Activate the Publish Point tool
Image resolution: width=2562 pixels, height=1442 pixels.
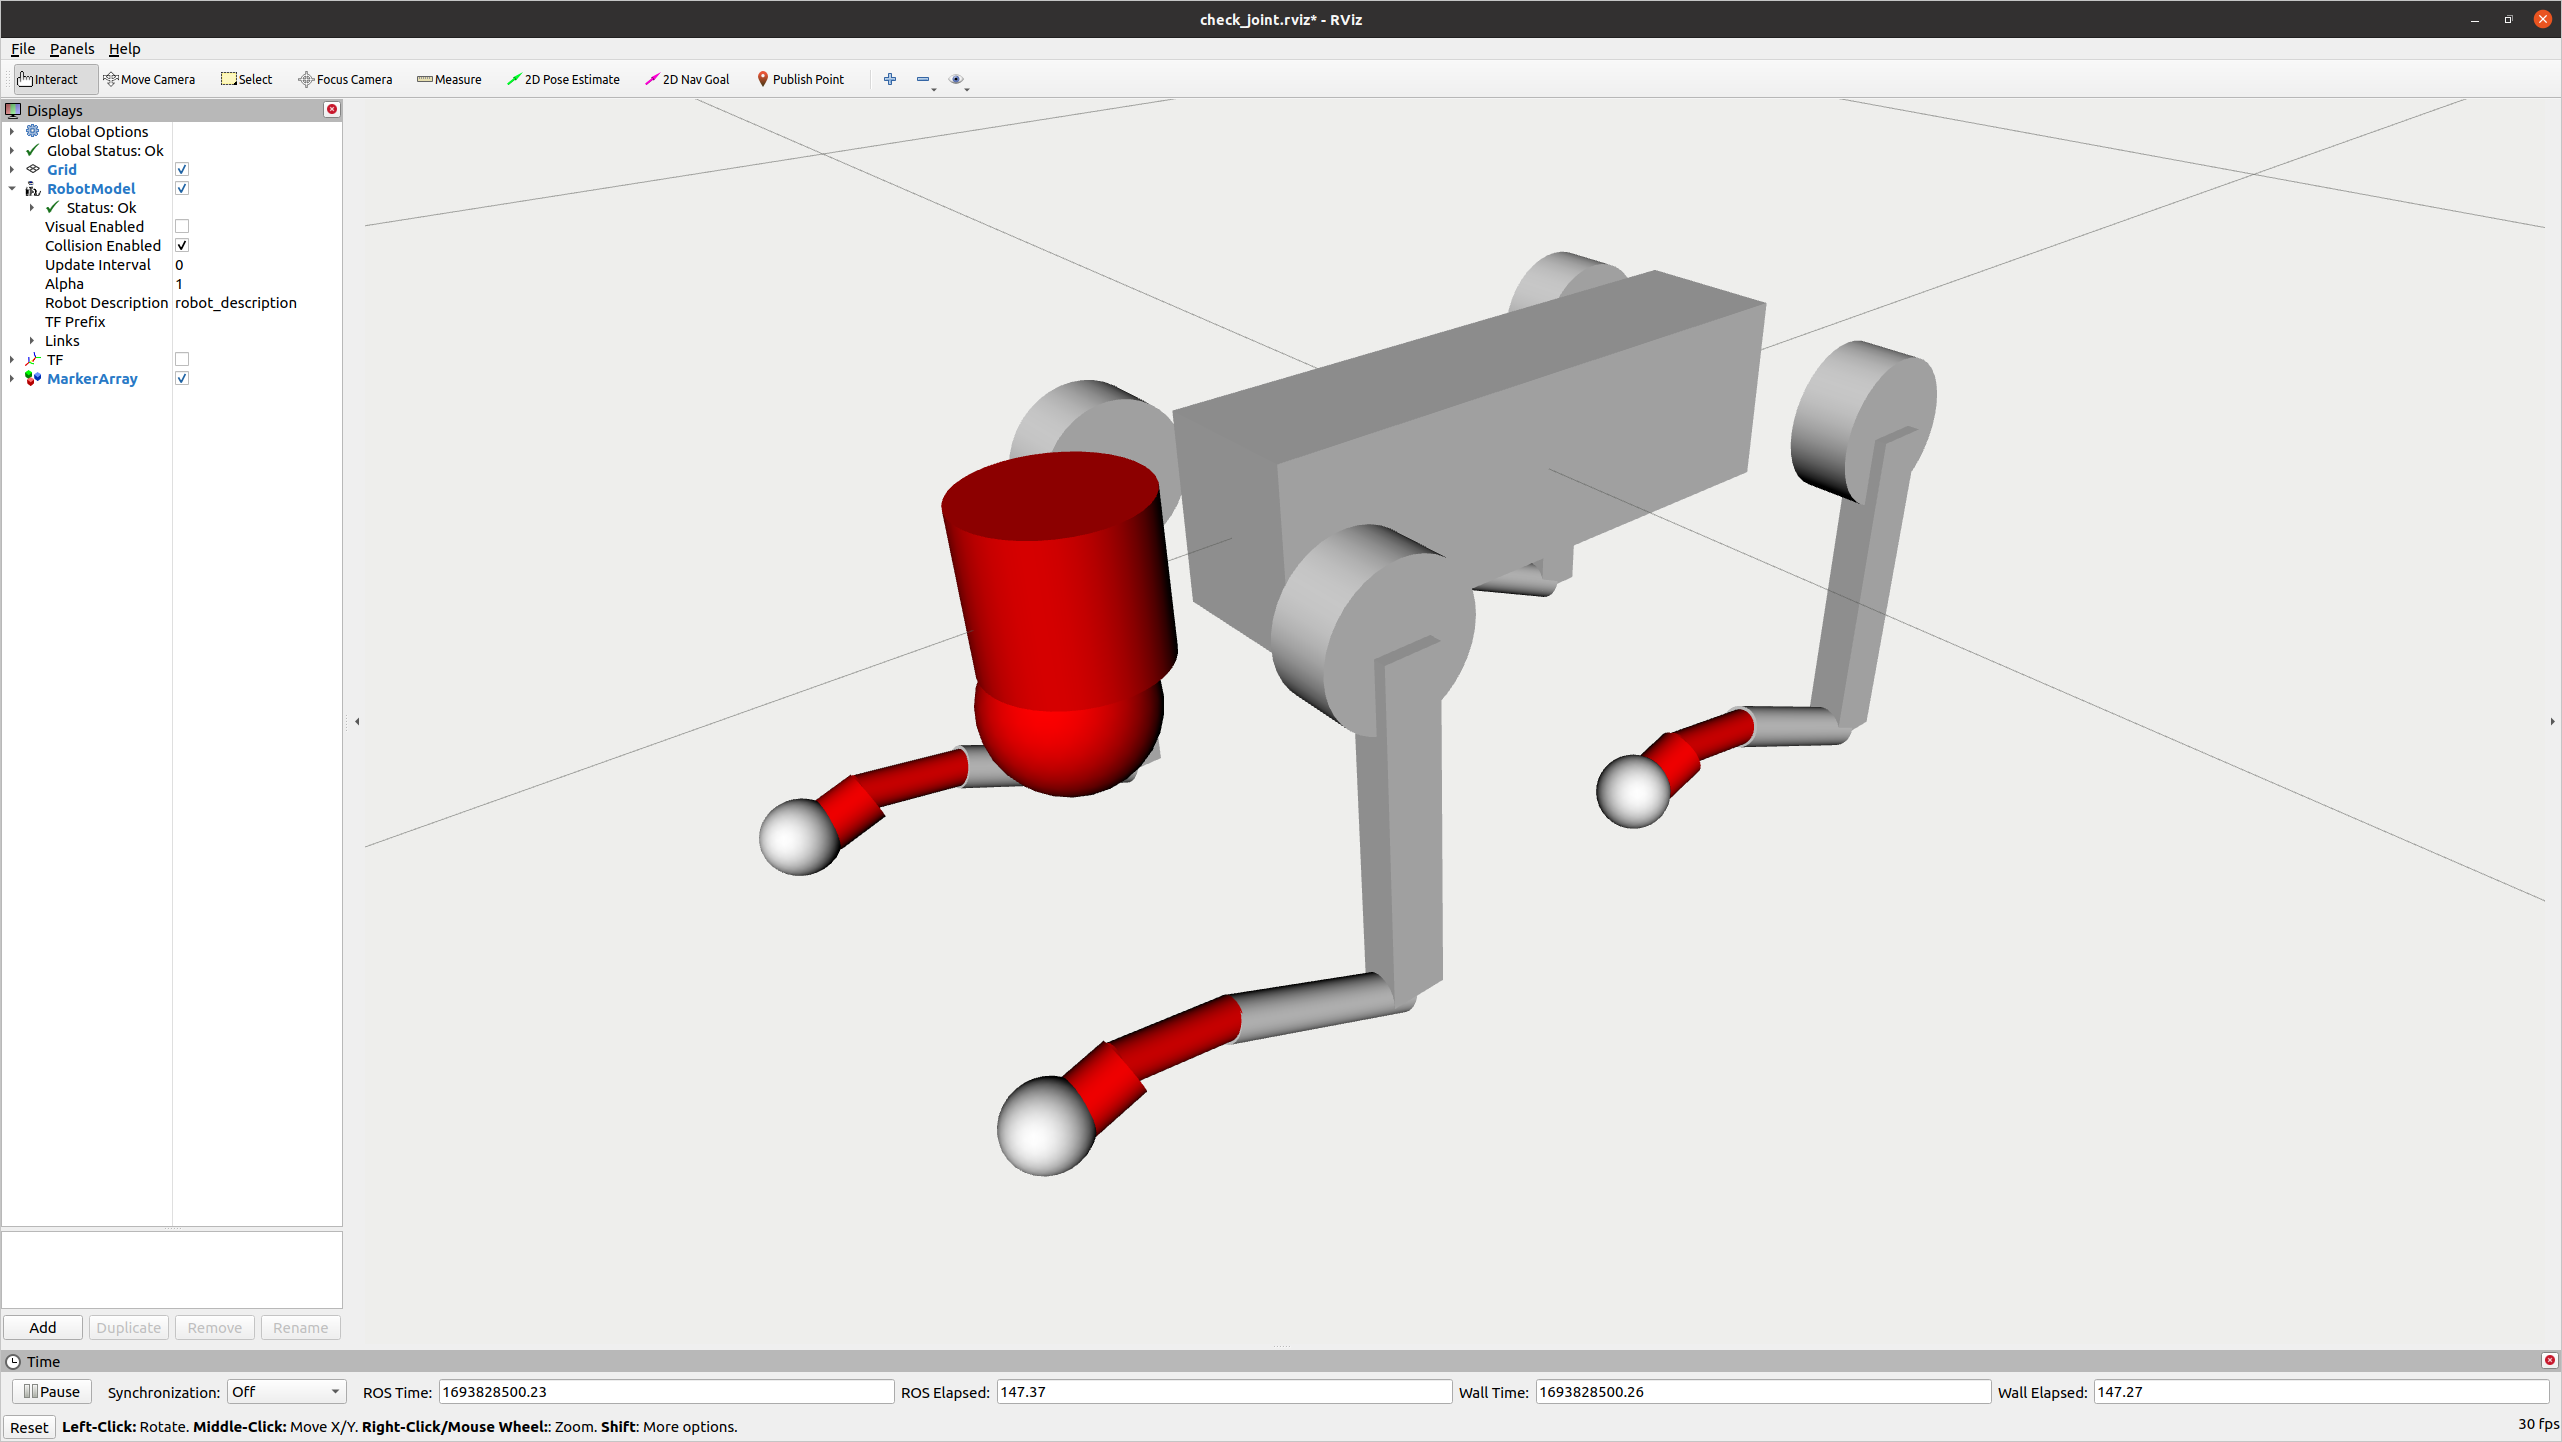pyautogui.click(x=799, y=79)
